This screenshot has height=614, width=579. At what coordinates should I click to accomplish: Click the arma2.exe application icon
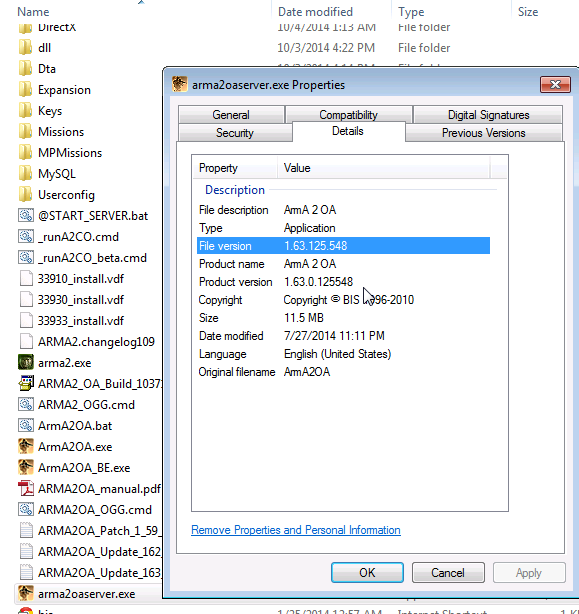26,363
